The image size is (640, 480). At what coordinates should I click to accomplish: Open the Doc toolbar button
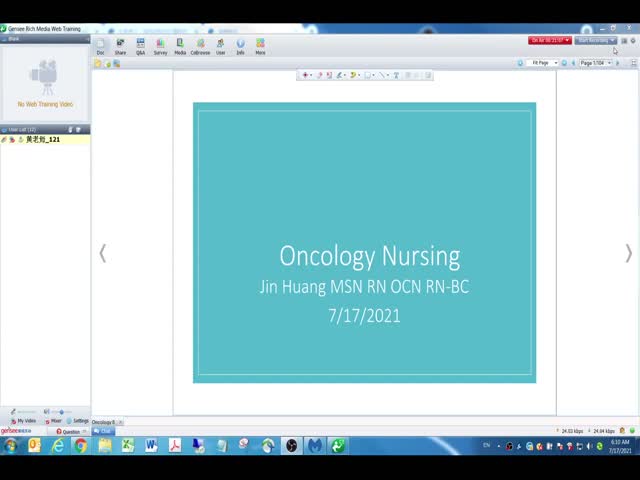[100, 46]
